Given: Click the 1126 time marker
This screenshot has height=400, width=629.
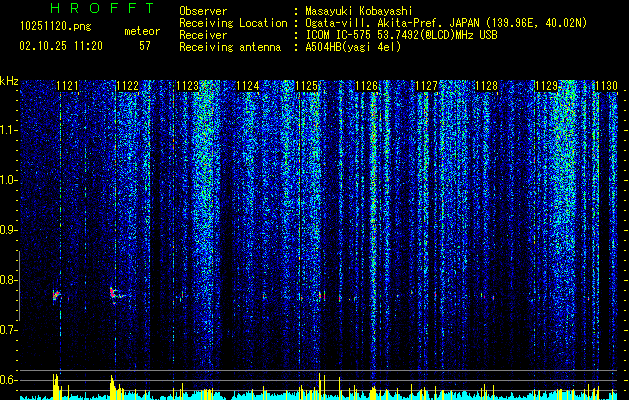Looking at the screenshot, I should pos(367,86).
